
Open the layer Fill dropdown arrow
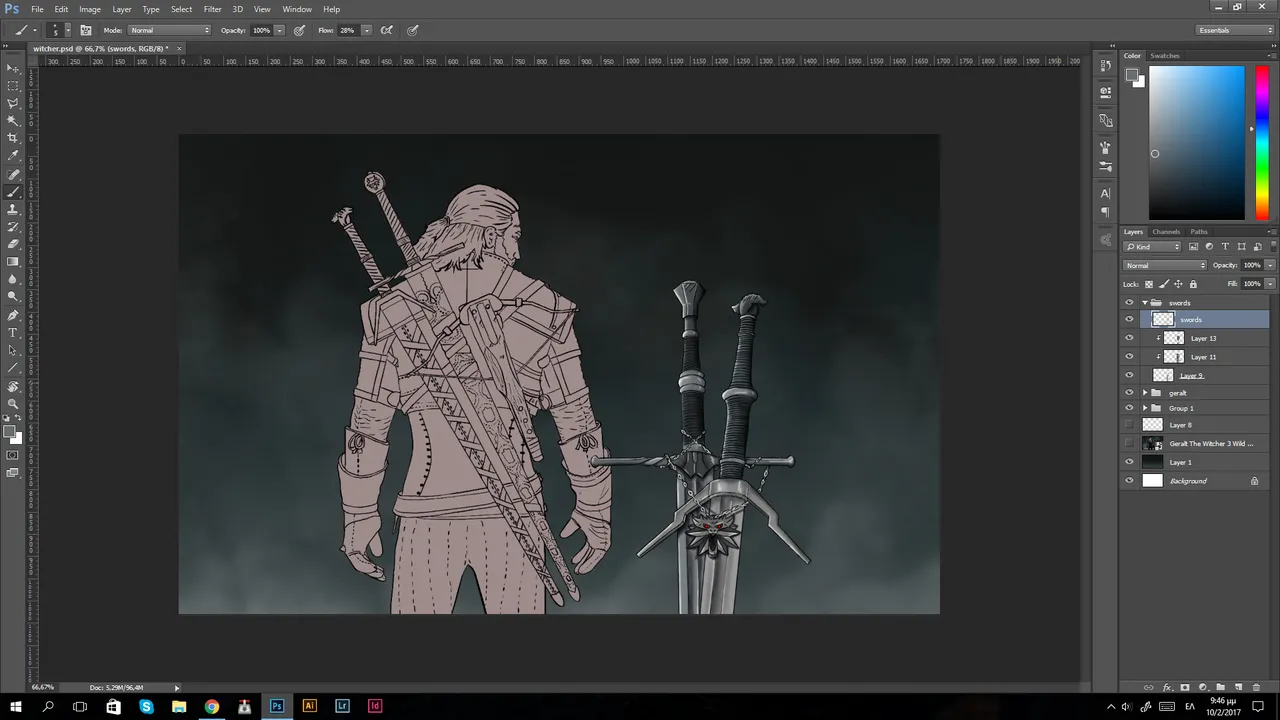pyautogui.click(x=1270, y=284)
